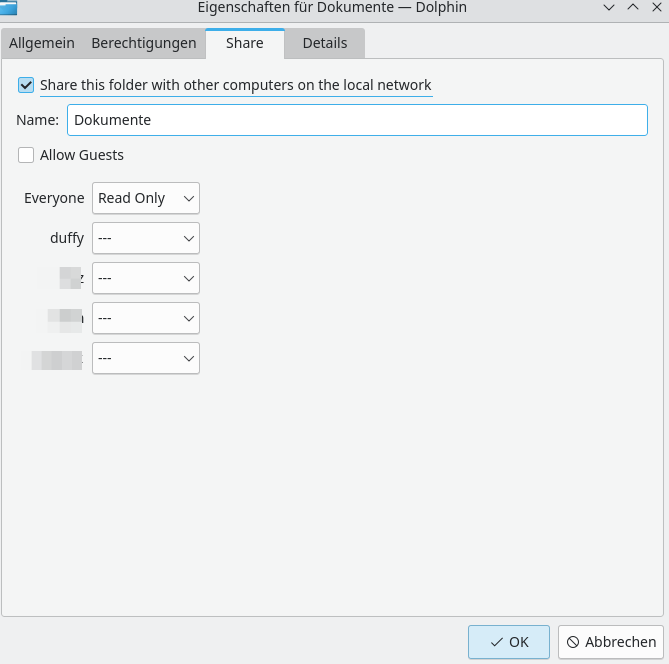
Task: Click the Dolphin folder icon in title bar
Action: [x=9, y=7]
